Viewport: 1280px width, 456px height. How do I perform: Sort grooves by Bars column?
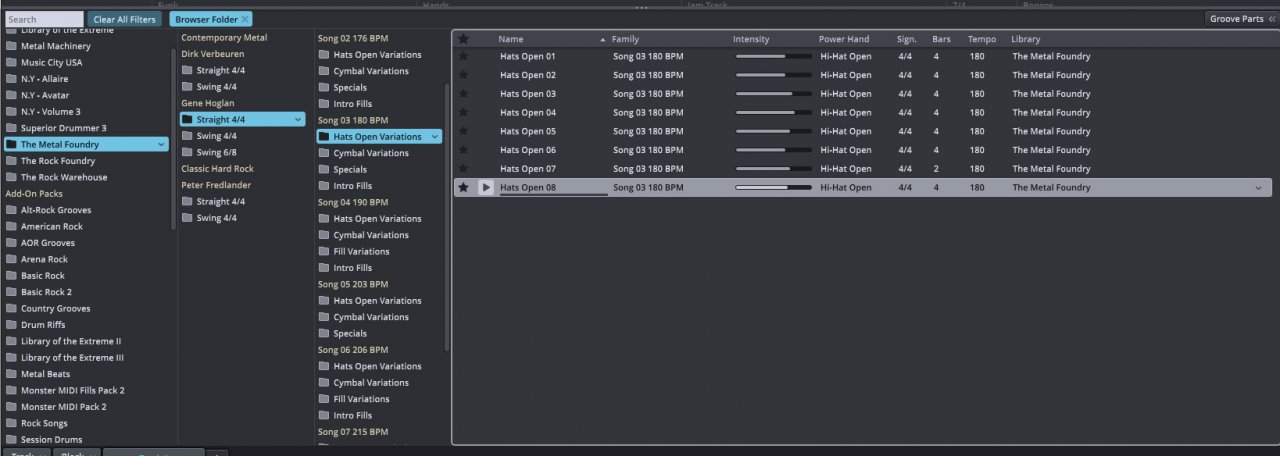tap(941, 39)
